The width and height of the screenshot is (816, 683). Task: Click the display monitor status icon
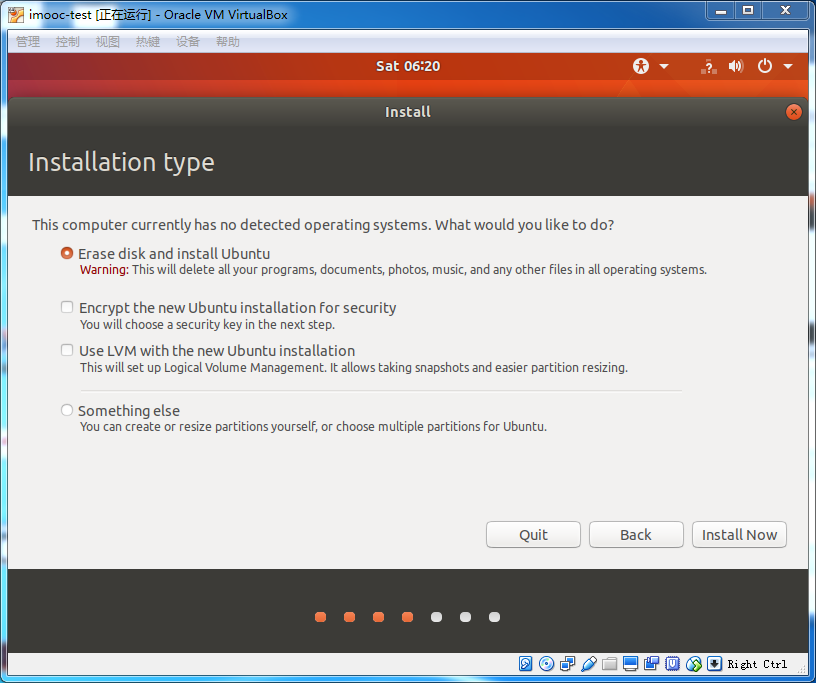coord(630,664)
